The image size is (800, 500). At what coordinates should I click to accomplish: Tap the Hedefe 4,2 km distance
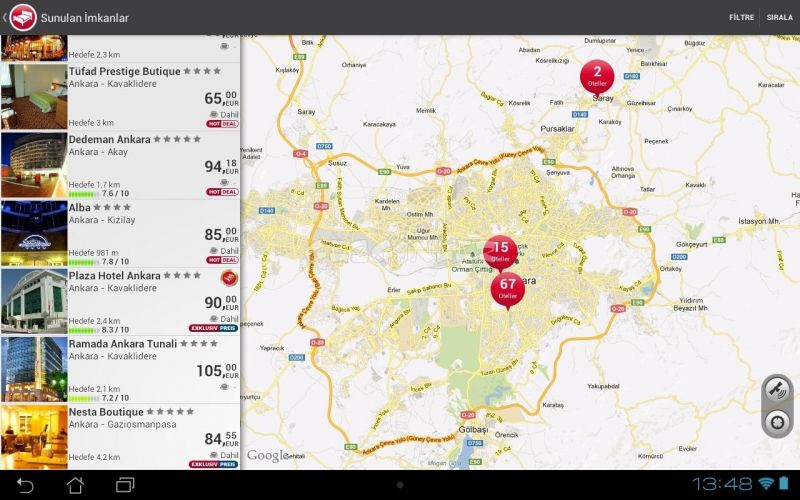(x=94, y=457)
